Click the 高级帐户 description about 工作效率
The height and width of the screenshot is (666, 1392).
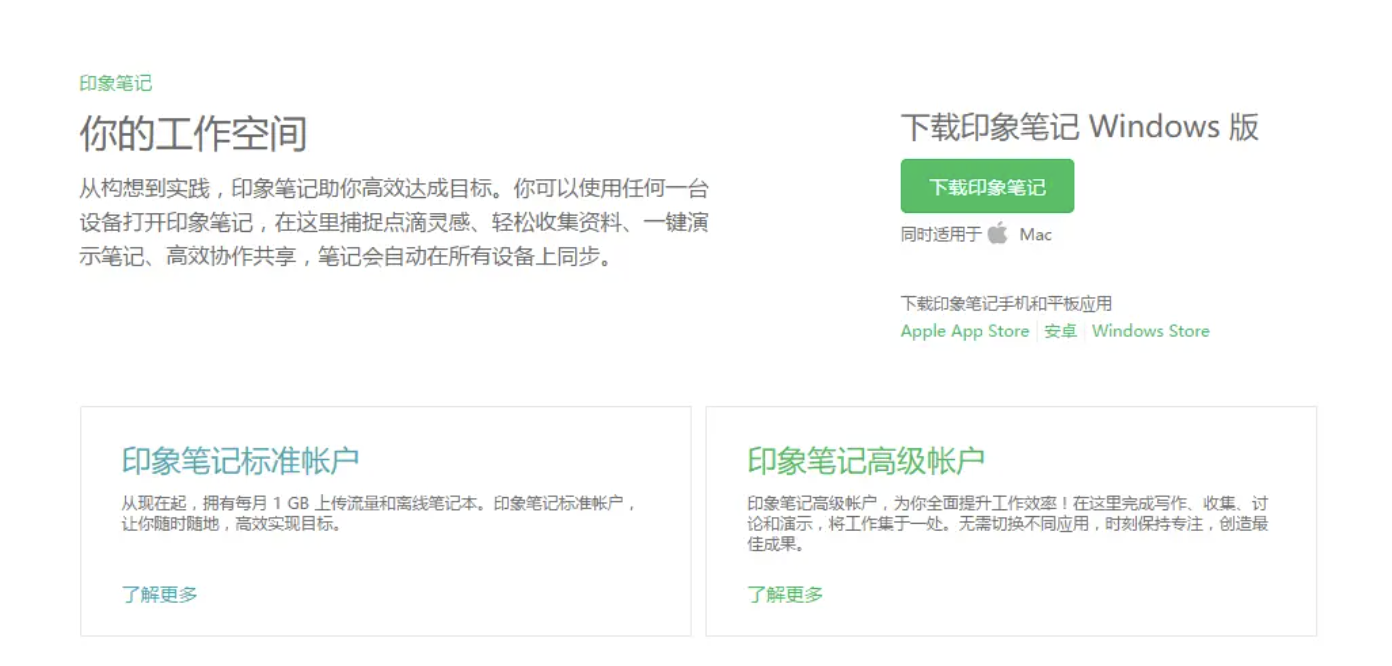pos(1007,524)
